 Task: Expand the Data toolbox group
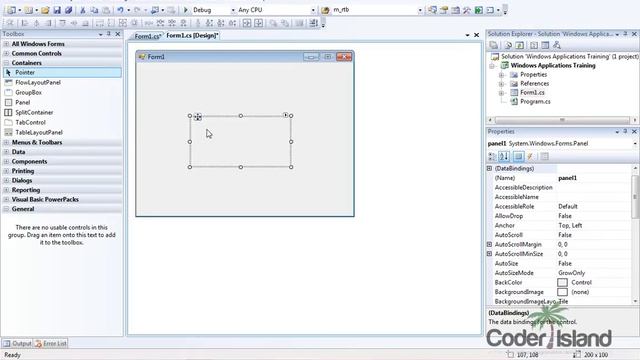[7, 152]
